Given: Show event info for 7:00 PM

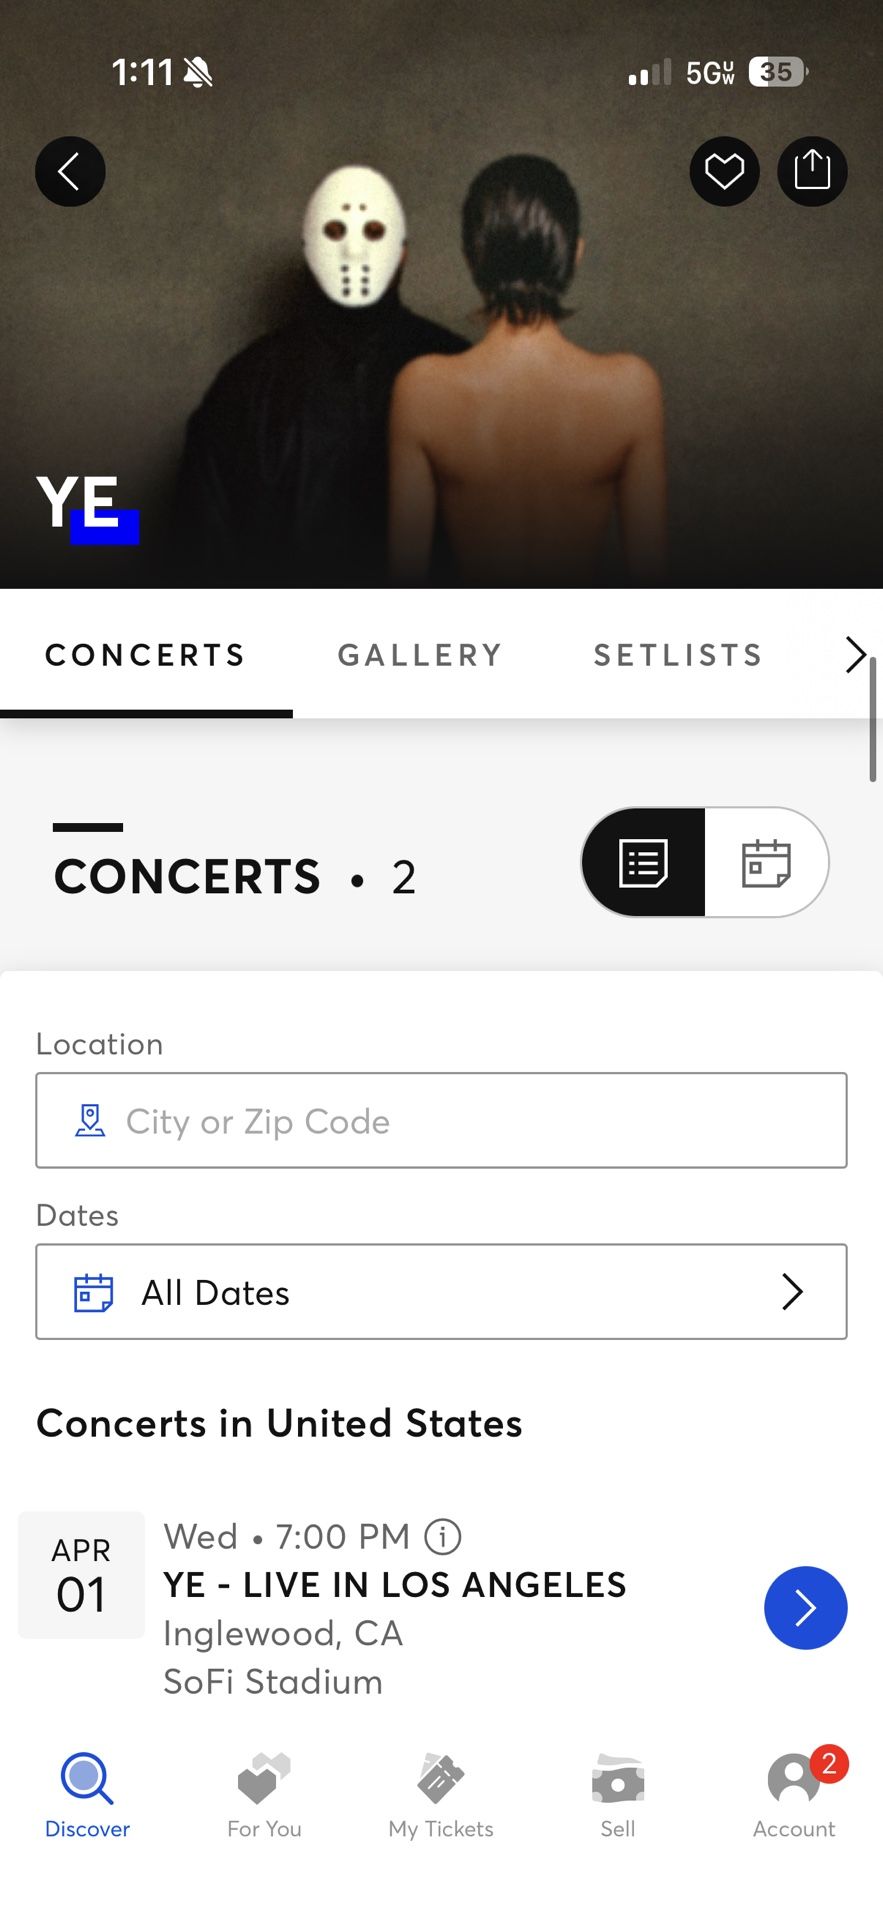Looking at the screenshot, I should [x=443, y=1536].
